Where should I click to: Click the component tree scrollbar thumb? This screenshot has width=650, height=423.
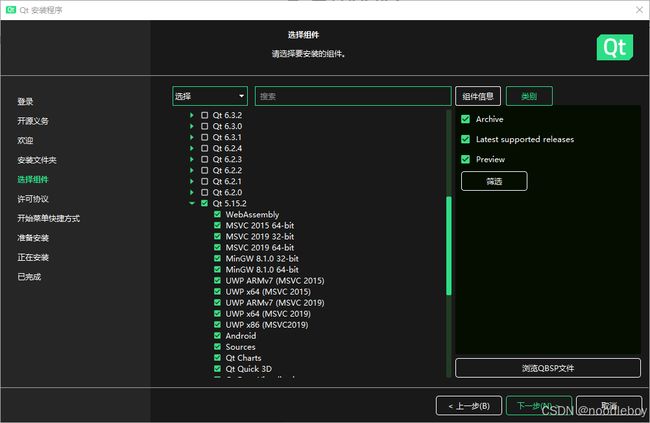coord(449,246)
